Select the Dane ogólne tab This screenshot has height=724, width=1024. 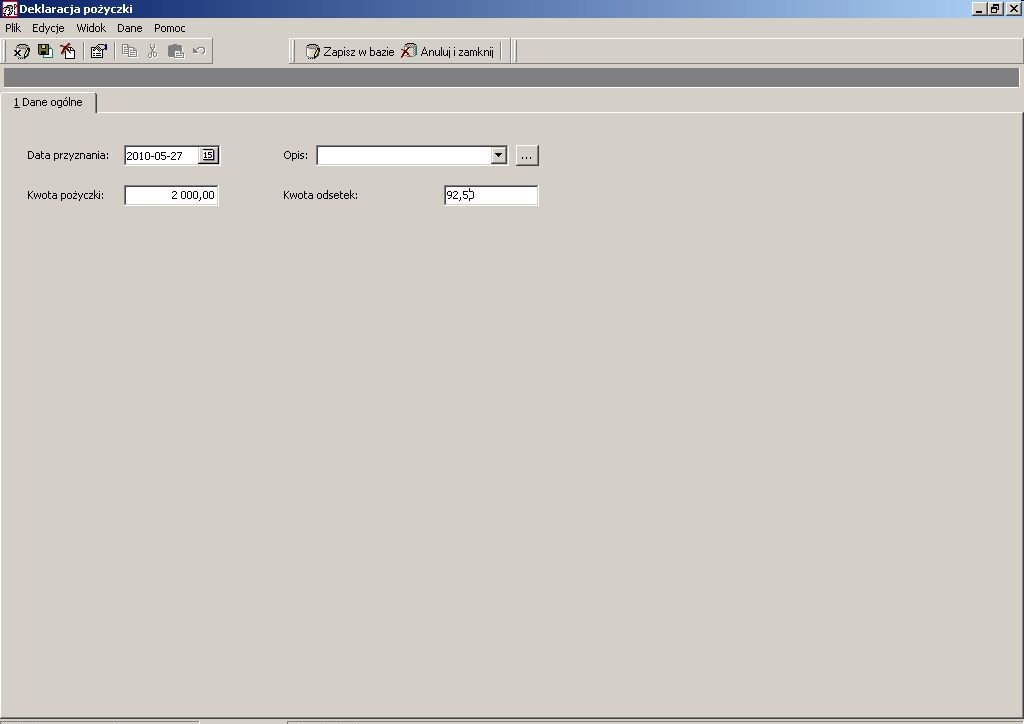coord(48,102)
